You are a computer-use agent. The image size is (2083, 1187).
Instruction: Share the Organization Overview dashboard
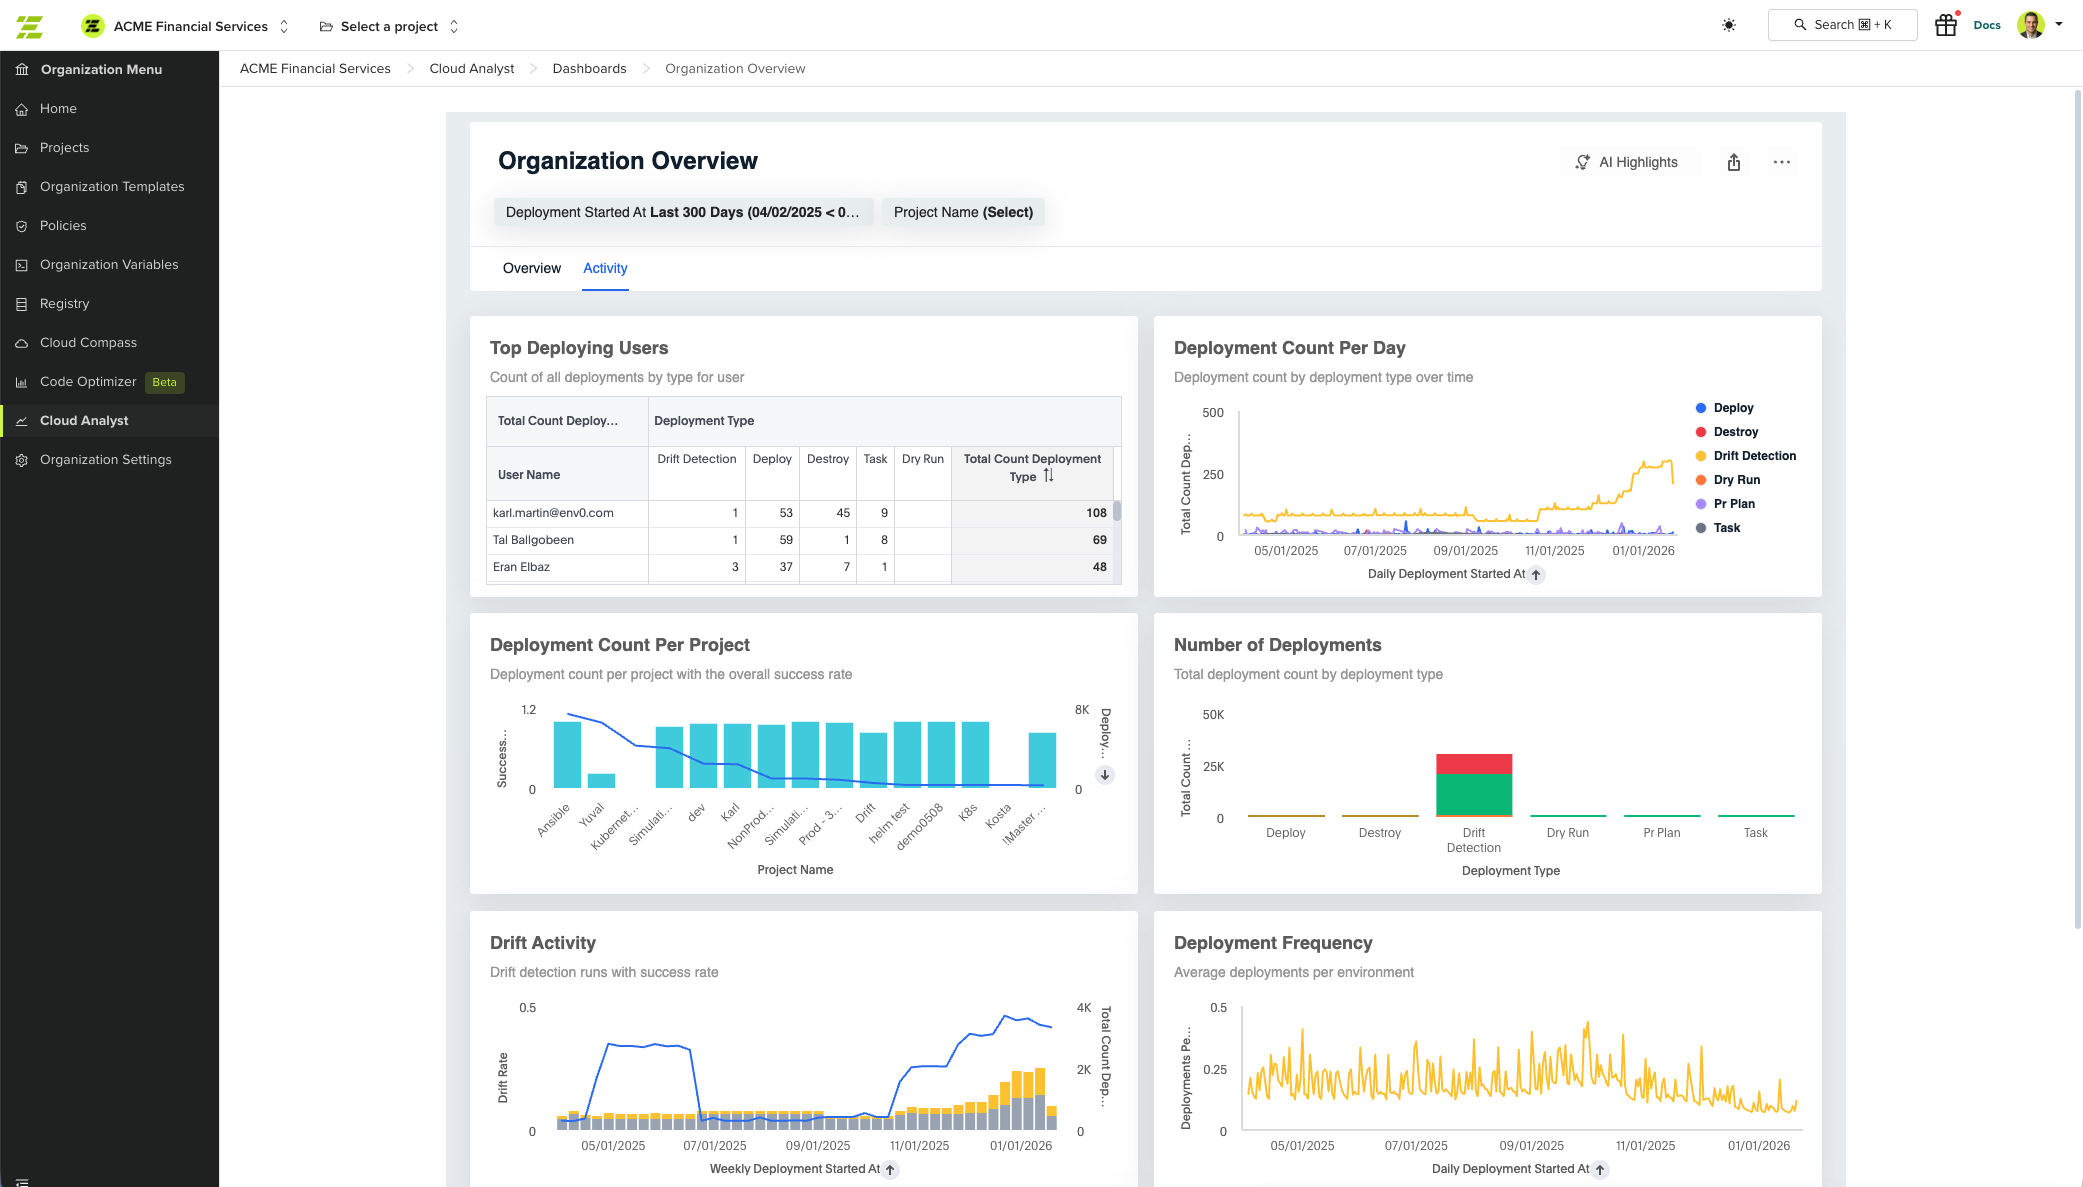tap(1734, 162)
